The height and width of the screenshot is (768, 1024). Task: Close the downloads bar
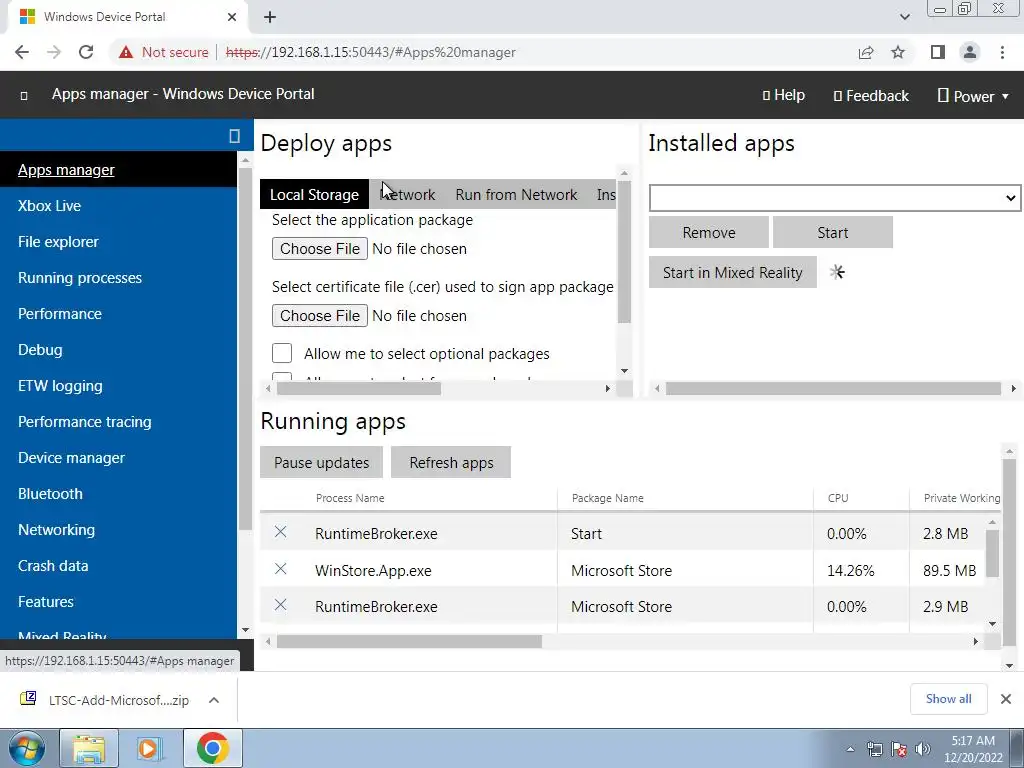[1006, 699]
